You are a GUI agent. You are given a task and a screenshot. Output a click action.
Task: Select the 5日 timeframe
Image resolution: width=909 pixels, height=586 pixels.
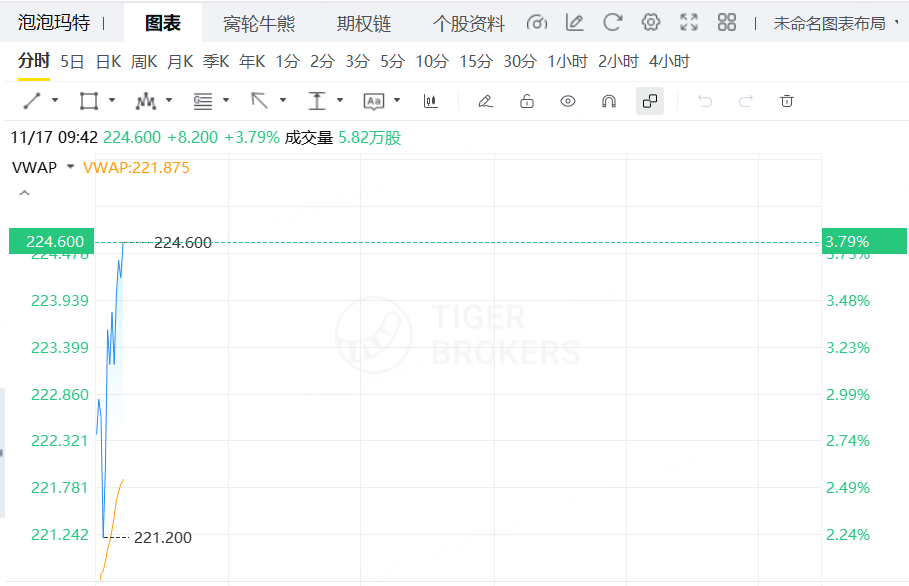point(72,61)
